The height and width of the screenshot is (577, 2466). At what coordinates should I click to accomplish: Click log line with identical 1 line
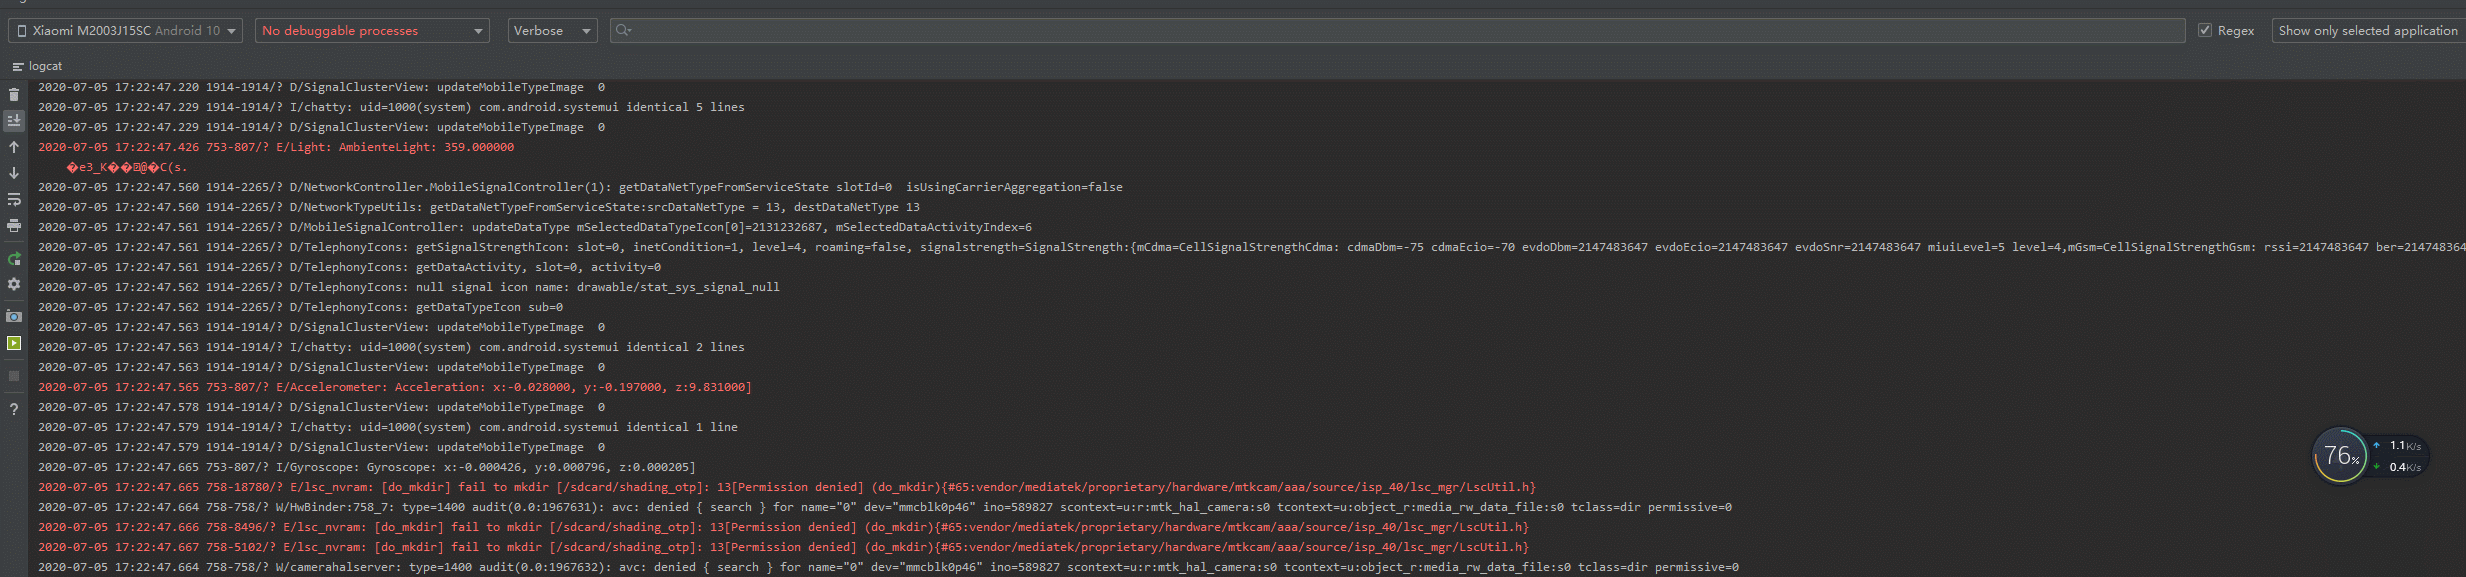[388, 427]
